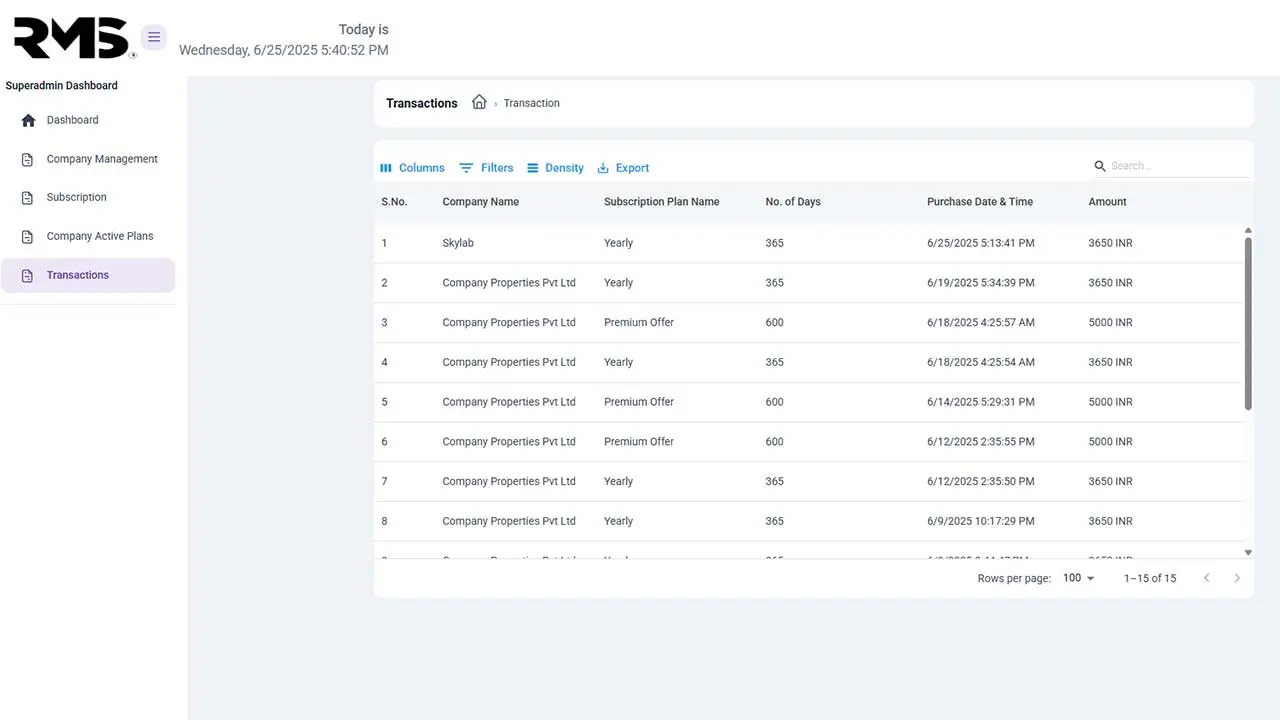1280x720 pixels.
Task: Sort by Purchase Date & Time header
Action: click(980, 202)
